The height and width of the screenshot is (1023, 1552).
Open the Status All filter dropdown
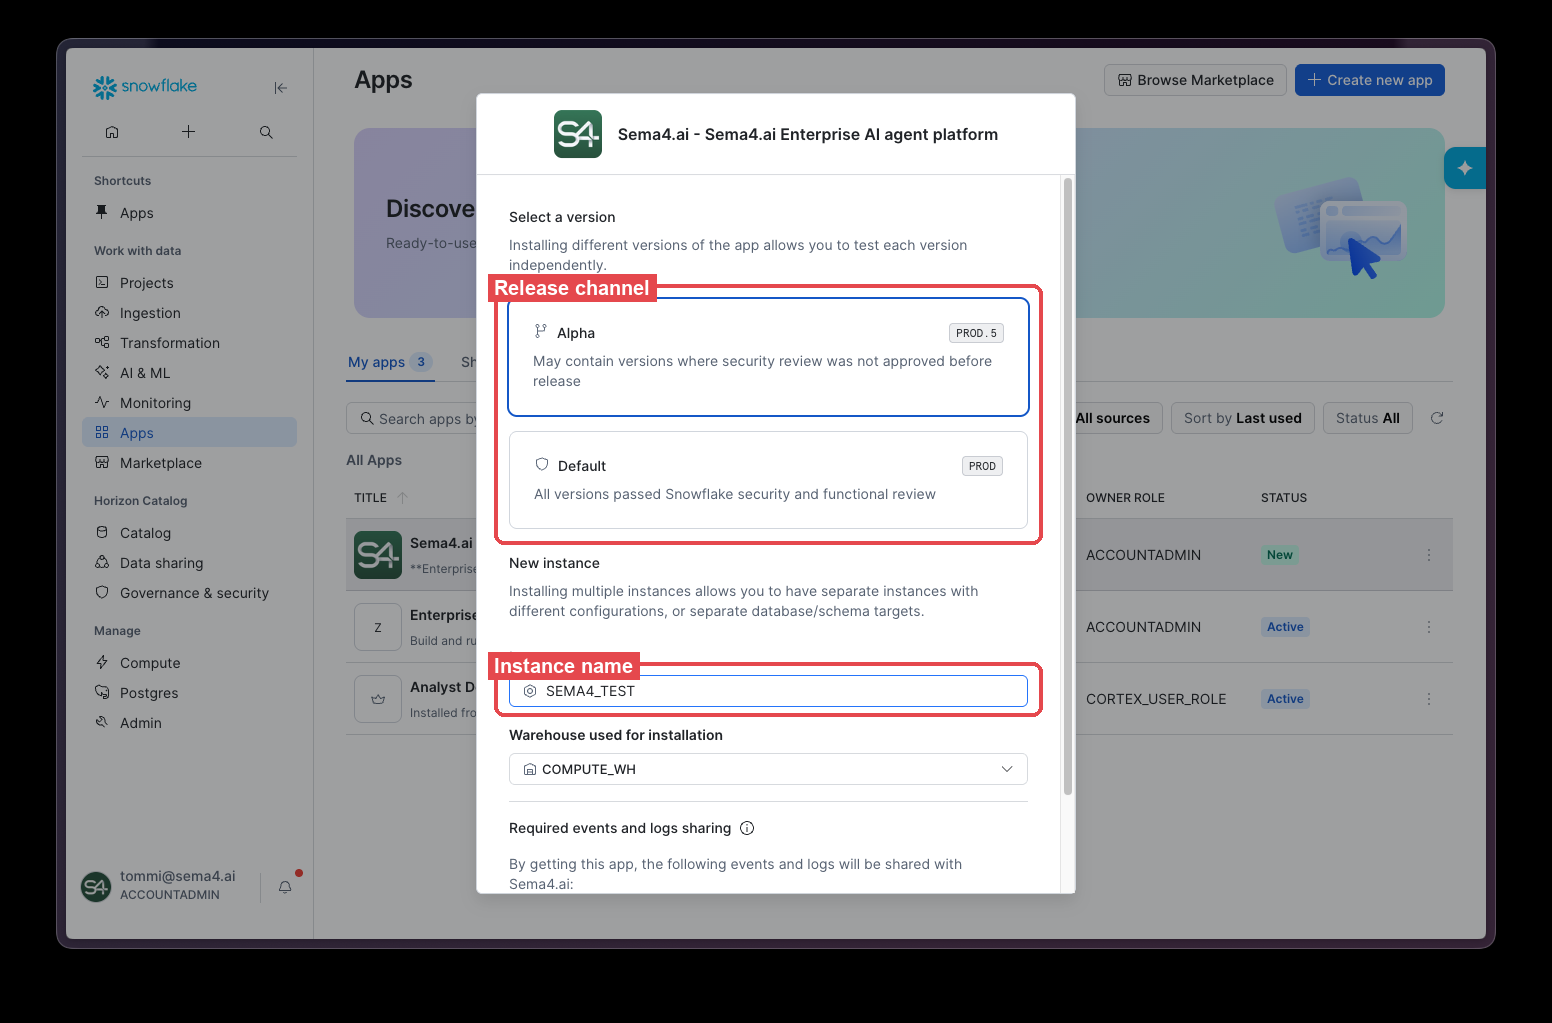(x=1368, y=418)
